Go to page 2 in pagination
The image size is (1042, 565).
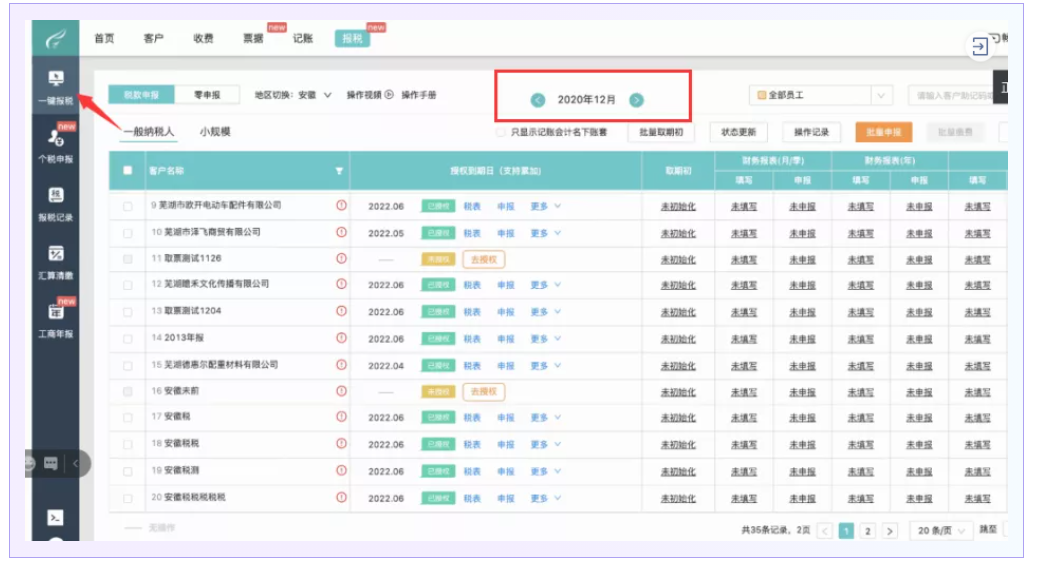click(x=867, y=531)
